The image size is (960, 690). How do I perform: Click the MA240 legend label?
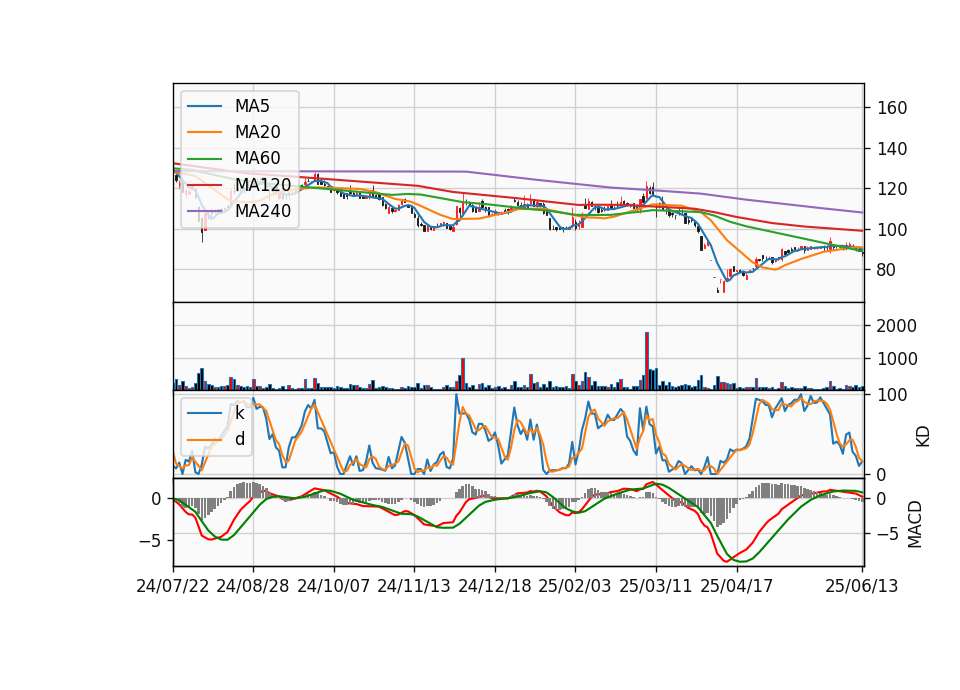(x=263, y=211)
